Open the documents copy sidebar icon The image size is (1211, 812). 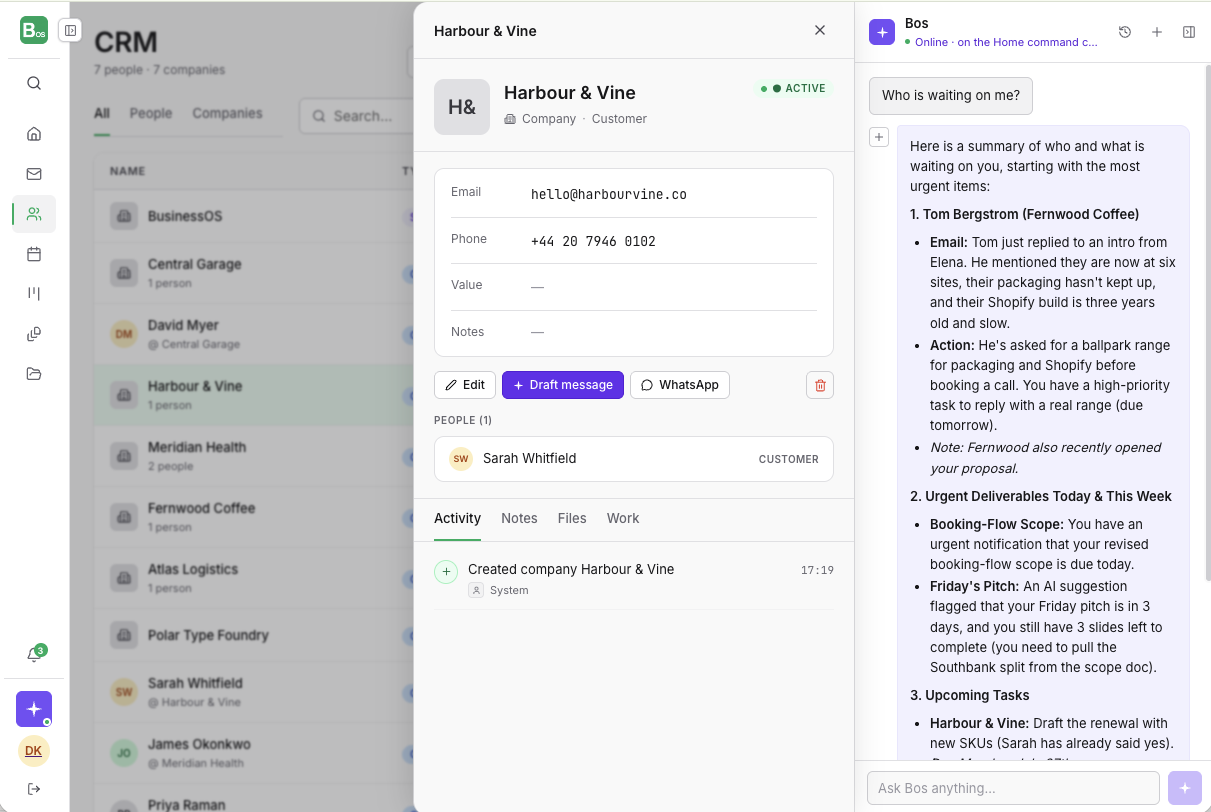[34, 334]
